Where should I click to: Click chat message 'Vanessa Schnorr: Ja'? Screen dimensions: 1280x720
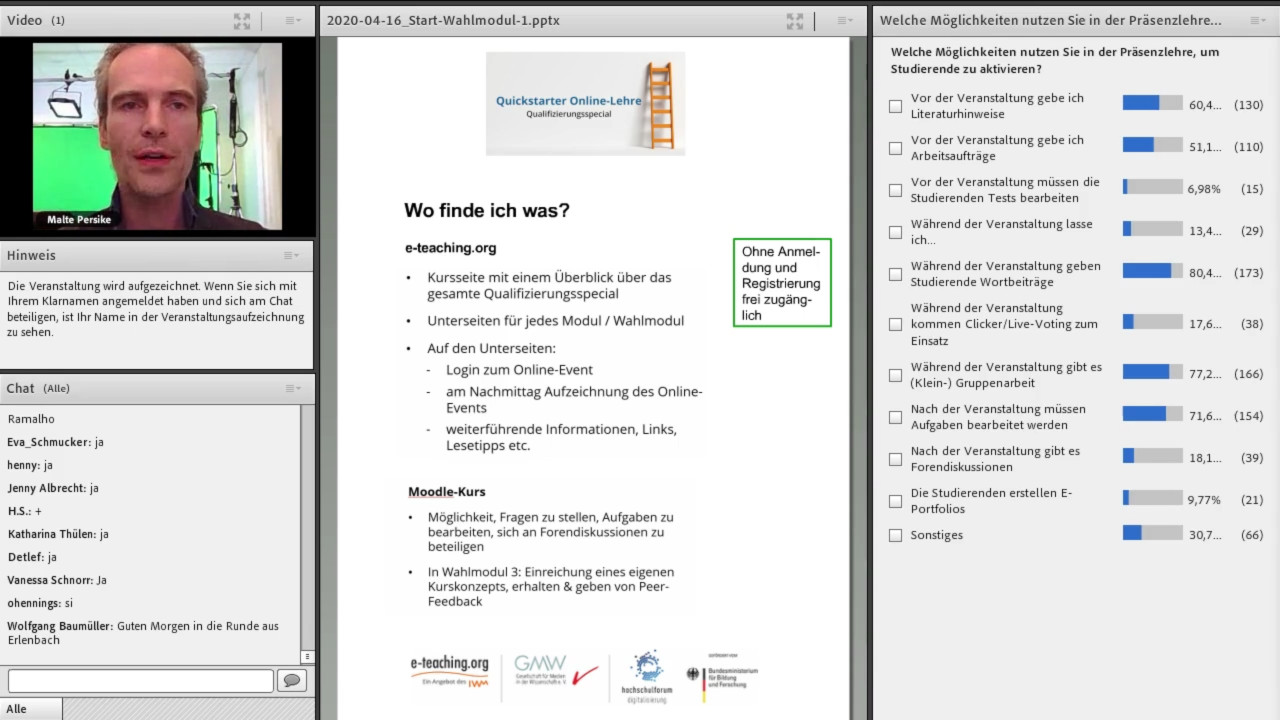point(57,580)
